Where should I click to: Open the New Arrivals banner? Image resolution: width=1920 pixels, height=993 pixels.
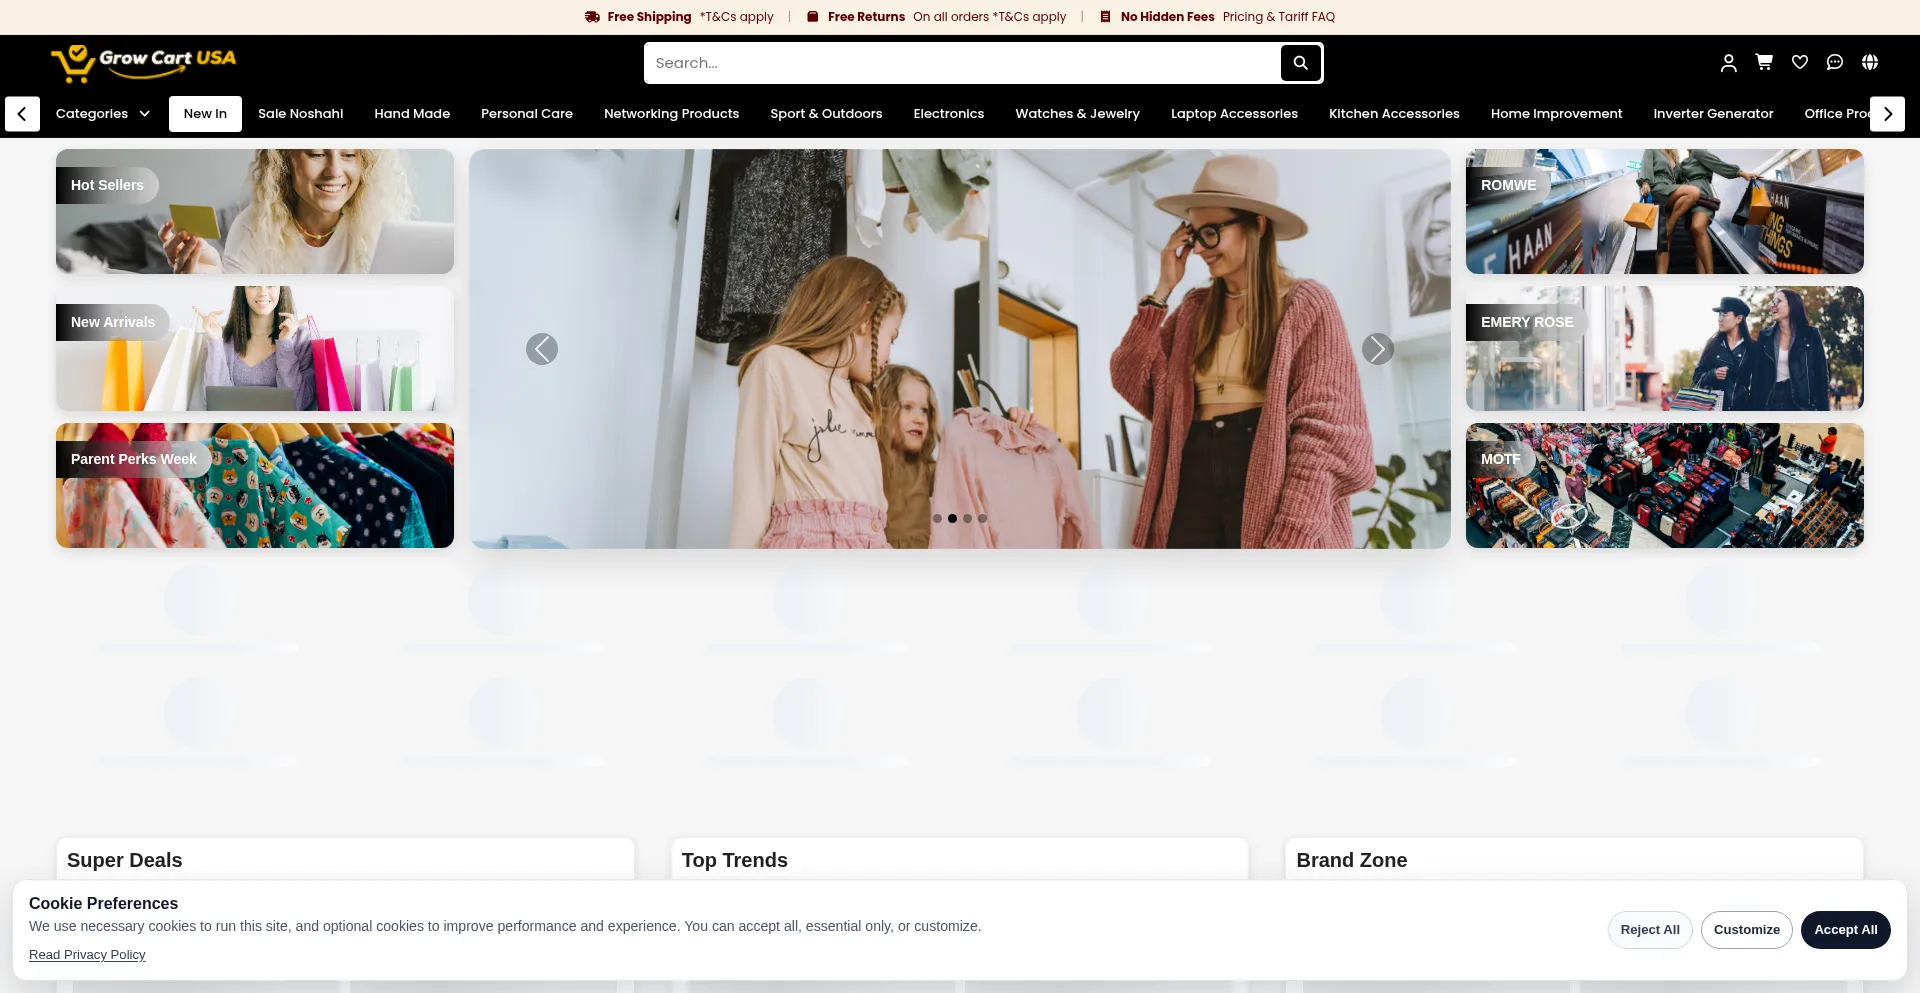(x=255, y=349)
